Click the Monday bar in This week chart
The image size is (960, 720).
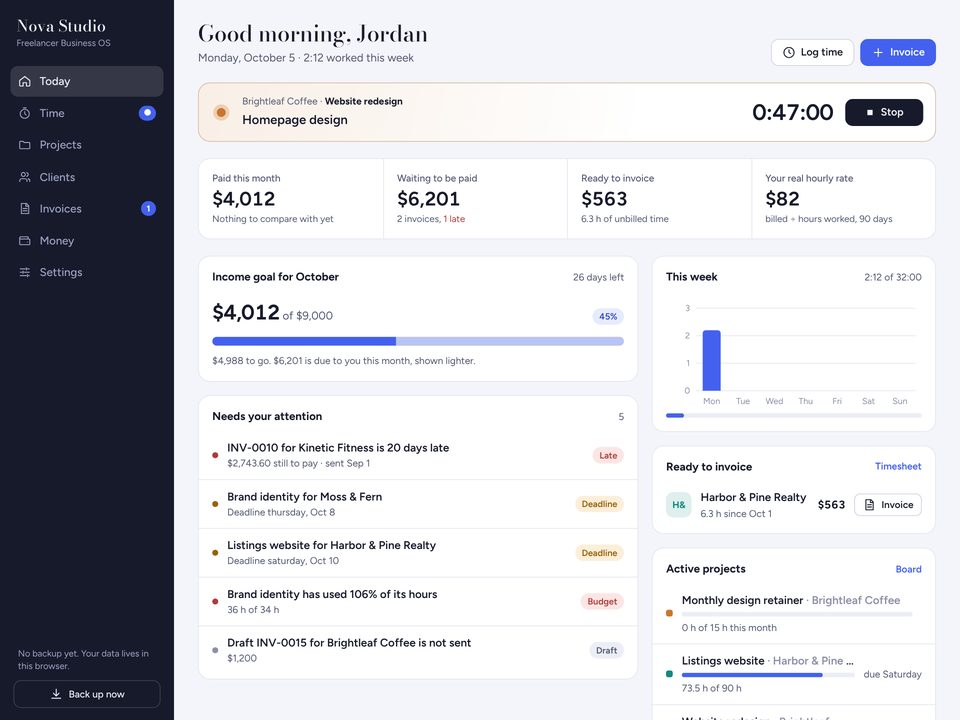pyautogui.click(x=711, y=360)
